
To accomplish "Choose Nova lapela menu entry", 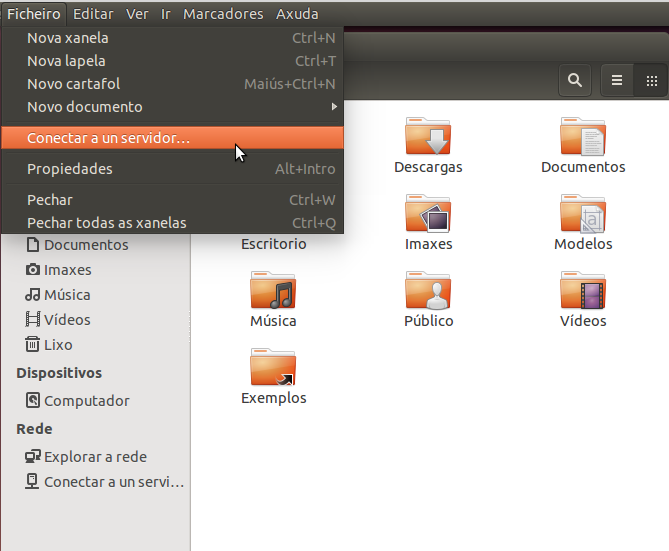I will (172, 61).
